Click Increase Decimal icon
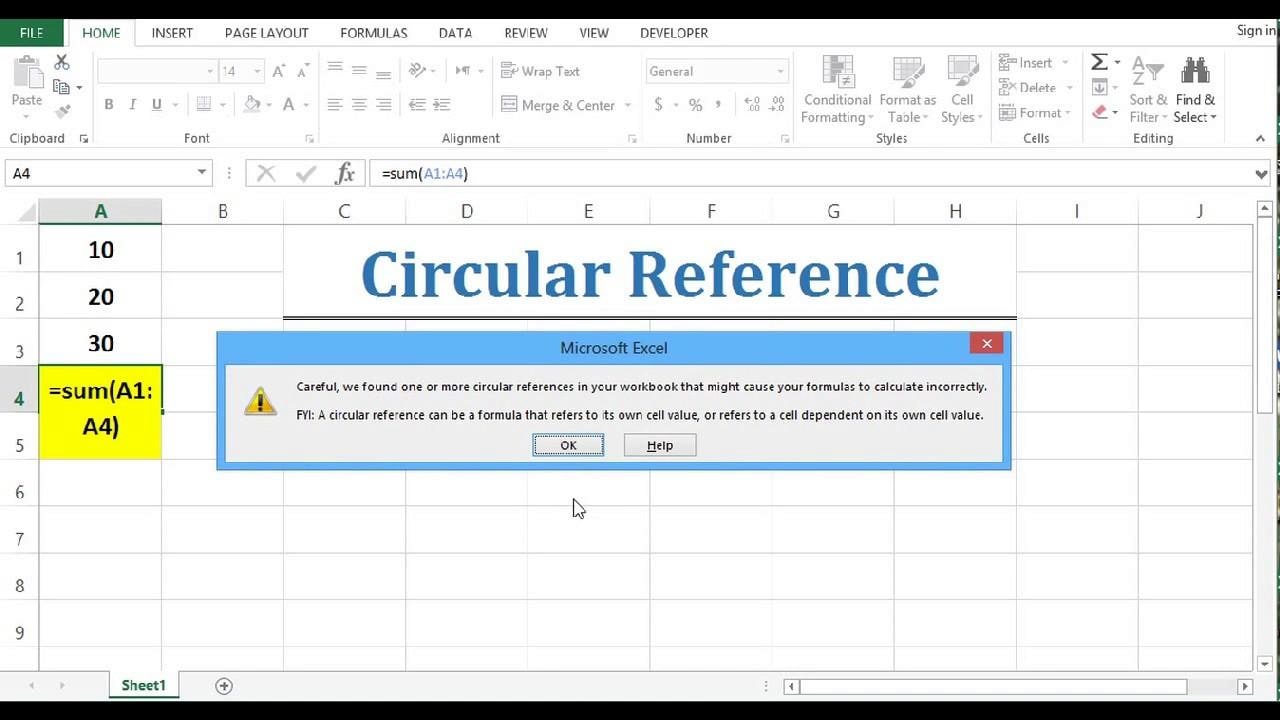Image resolution: width=1280 pixels, height=720 pixels. 752,104
